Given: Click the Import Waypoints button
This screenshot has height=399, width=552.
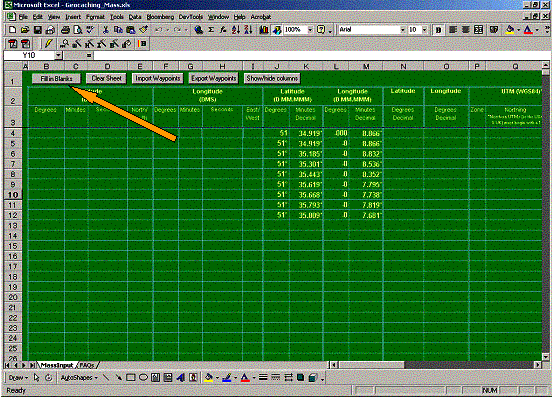Looking at the screenshot, I should pos(158,78).
